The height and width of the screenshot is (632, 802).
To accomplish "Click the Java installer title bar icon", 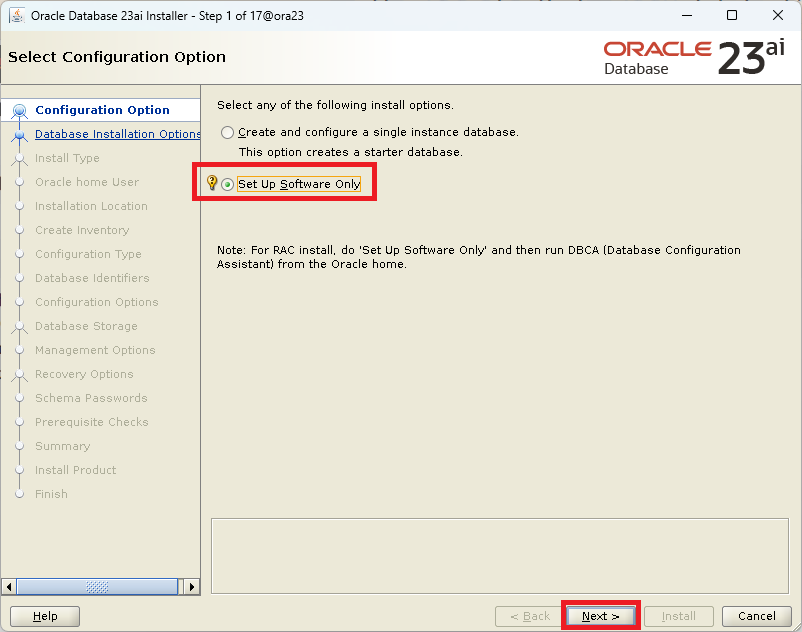I will pyautogui.click(x=17, y=16).
